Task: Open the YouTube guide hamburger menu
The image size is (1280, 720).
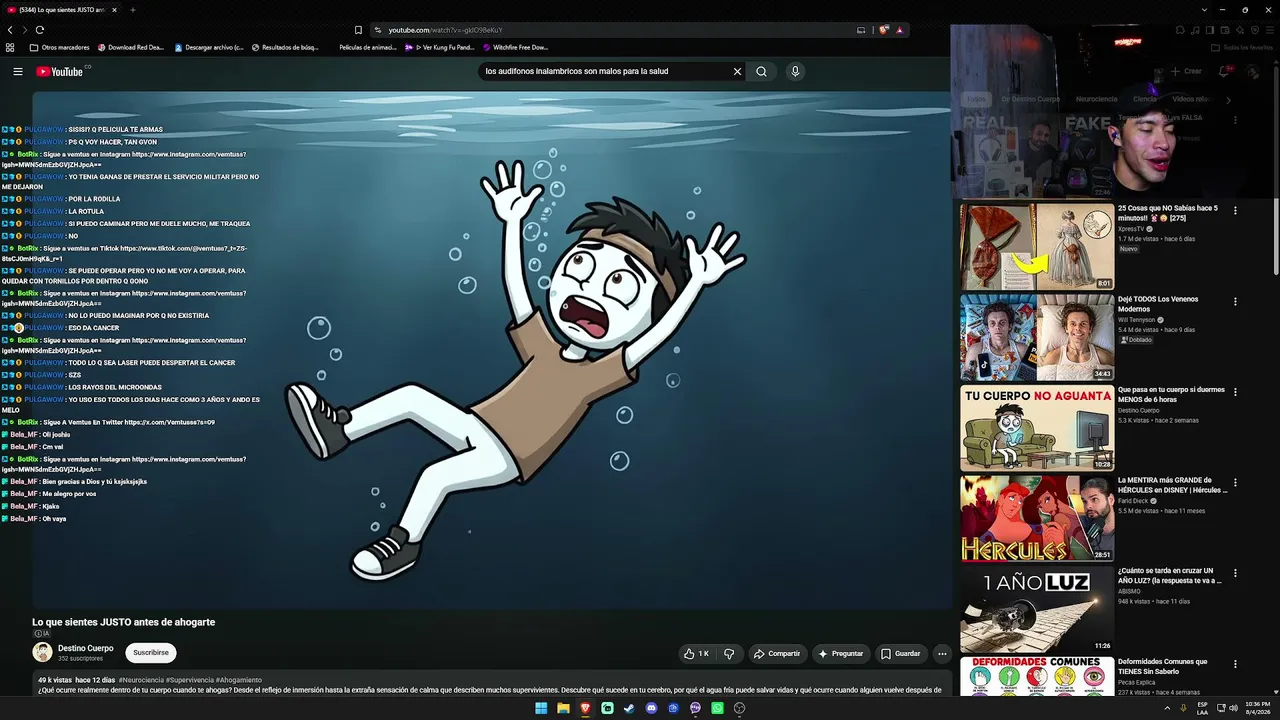Action: point(17,71)
